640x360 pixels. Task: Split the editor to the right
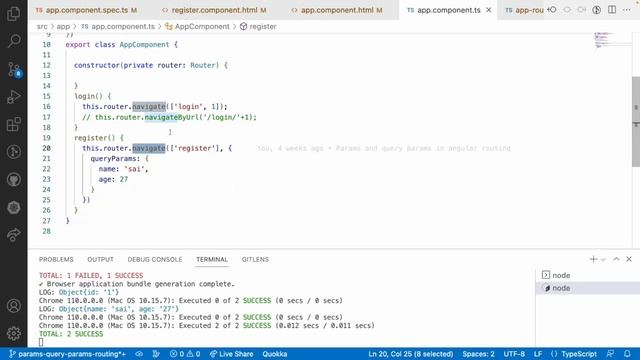point(611,10)
